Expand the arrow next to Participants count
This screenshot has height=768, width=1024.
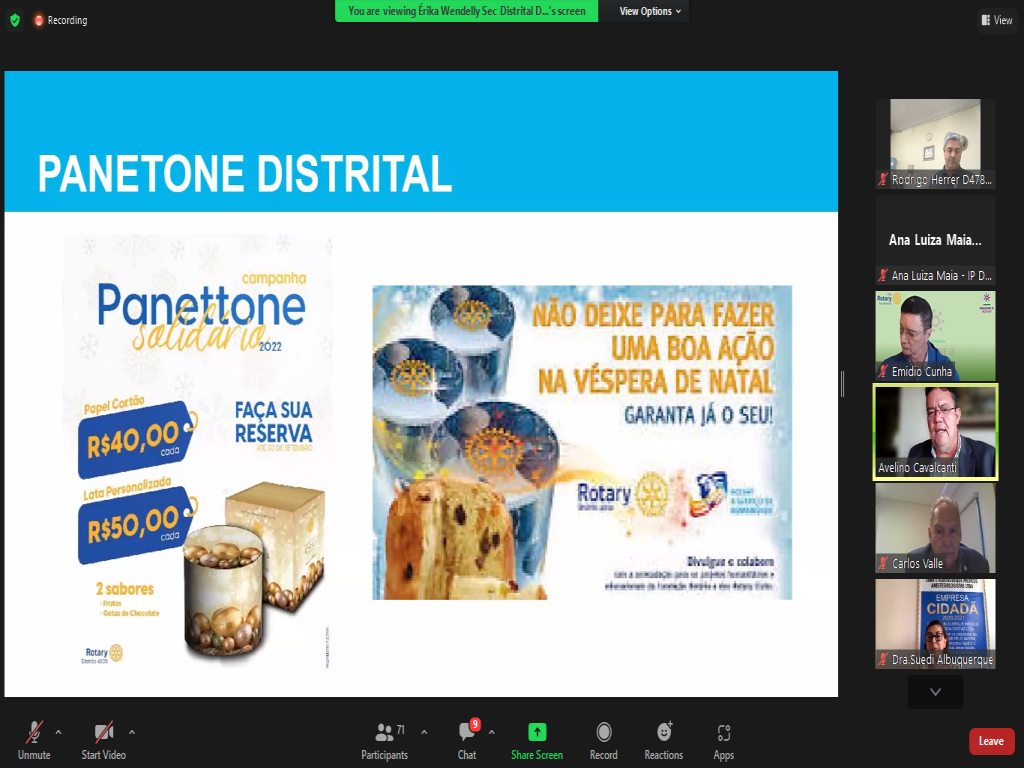pos(424,731)
